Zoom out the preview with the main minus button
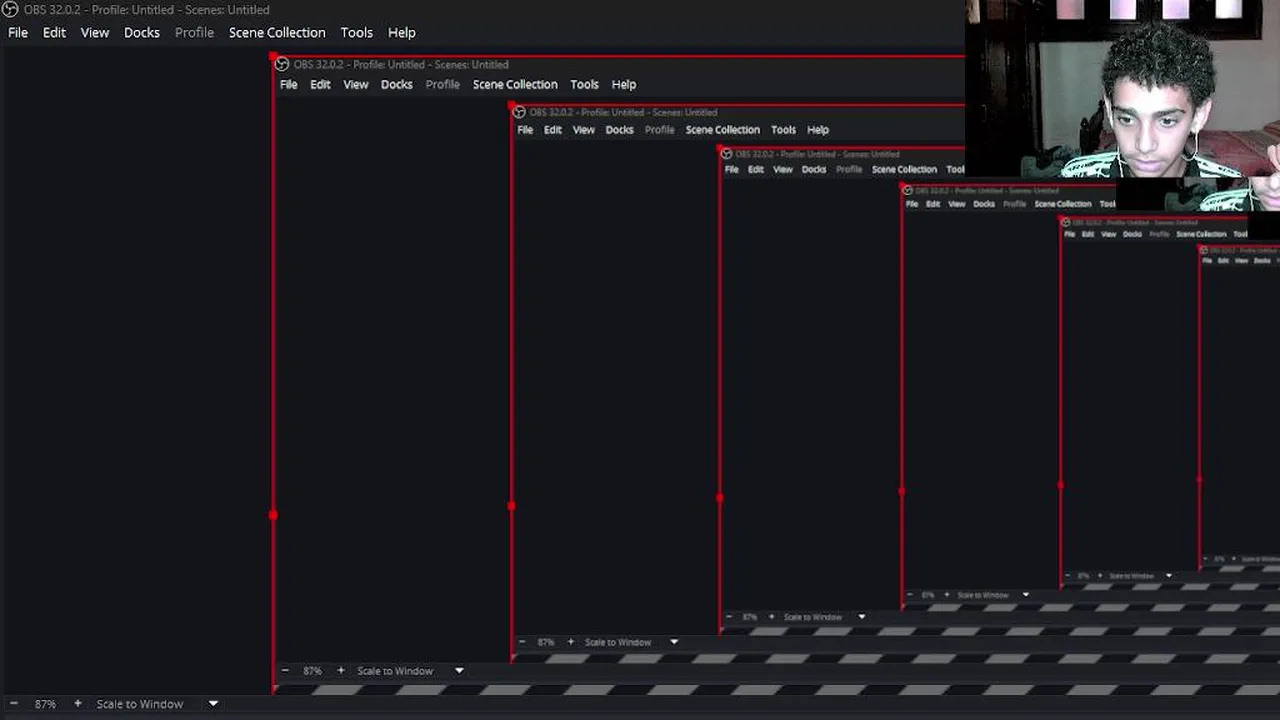This screenshot has width=1280, height=720. (x=14, y=704)
